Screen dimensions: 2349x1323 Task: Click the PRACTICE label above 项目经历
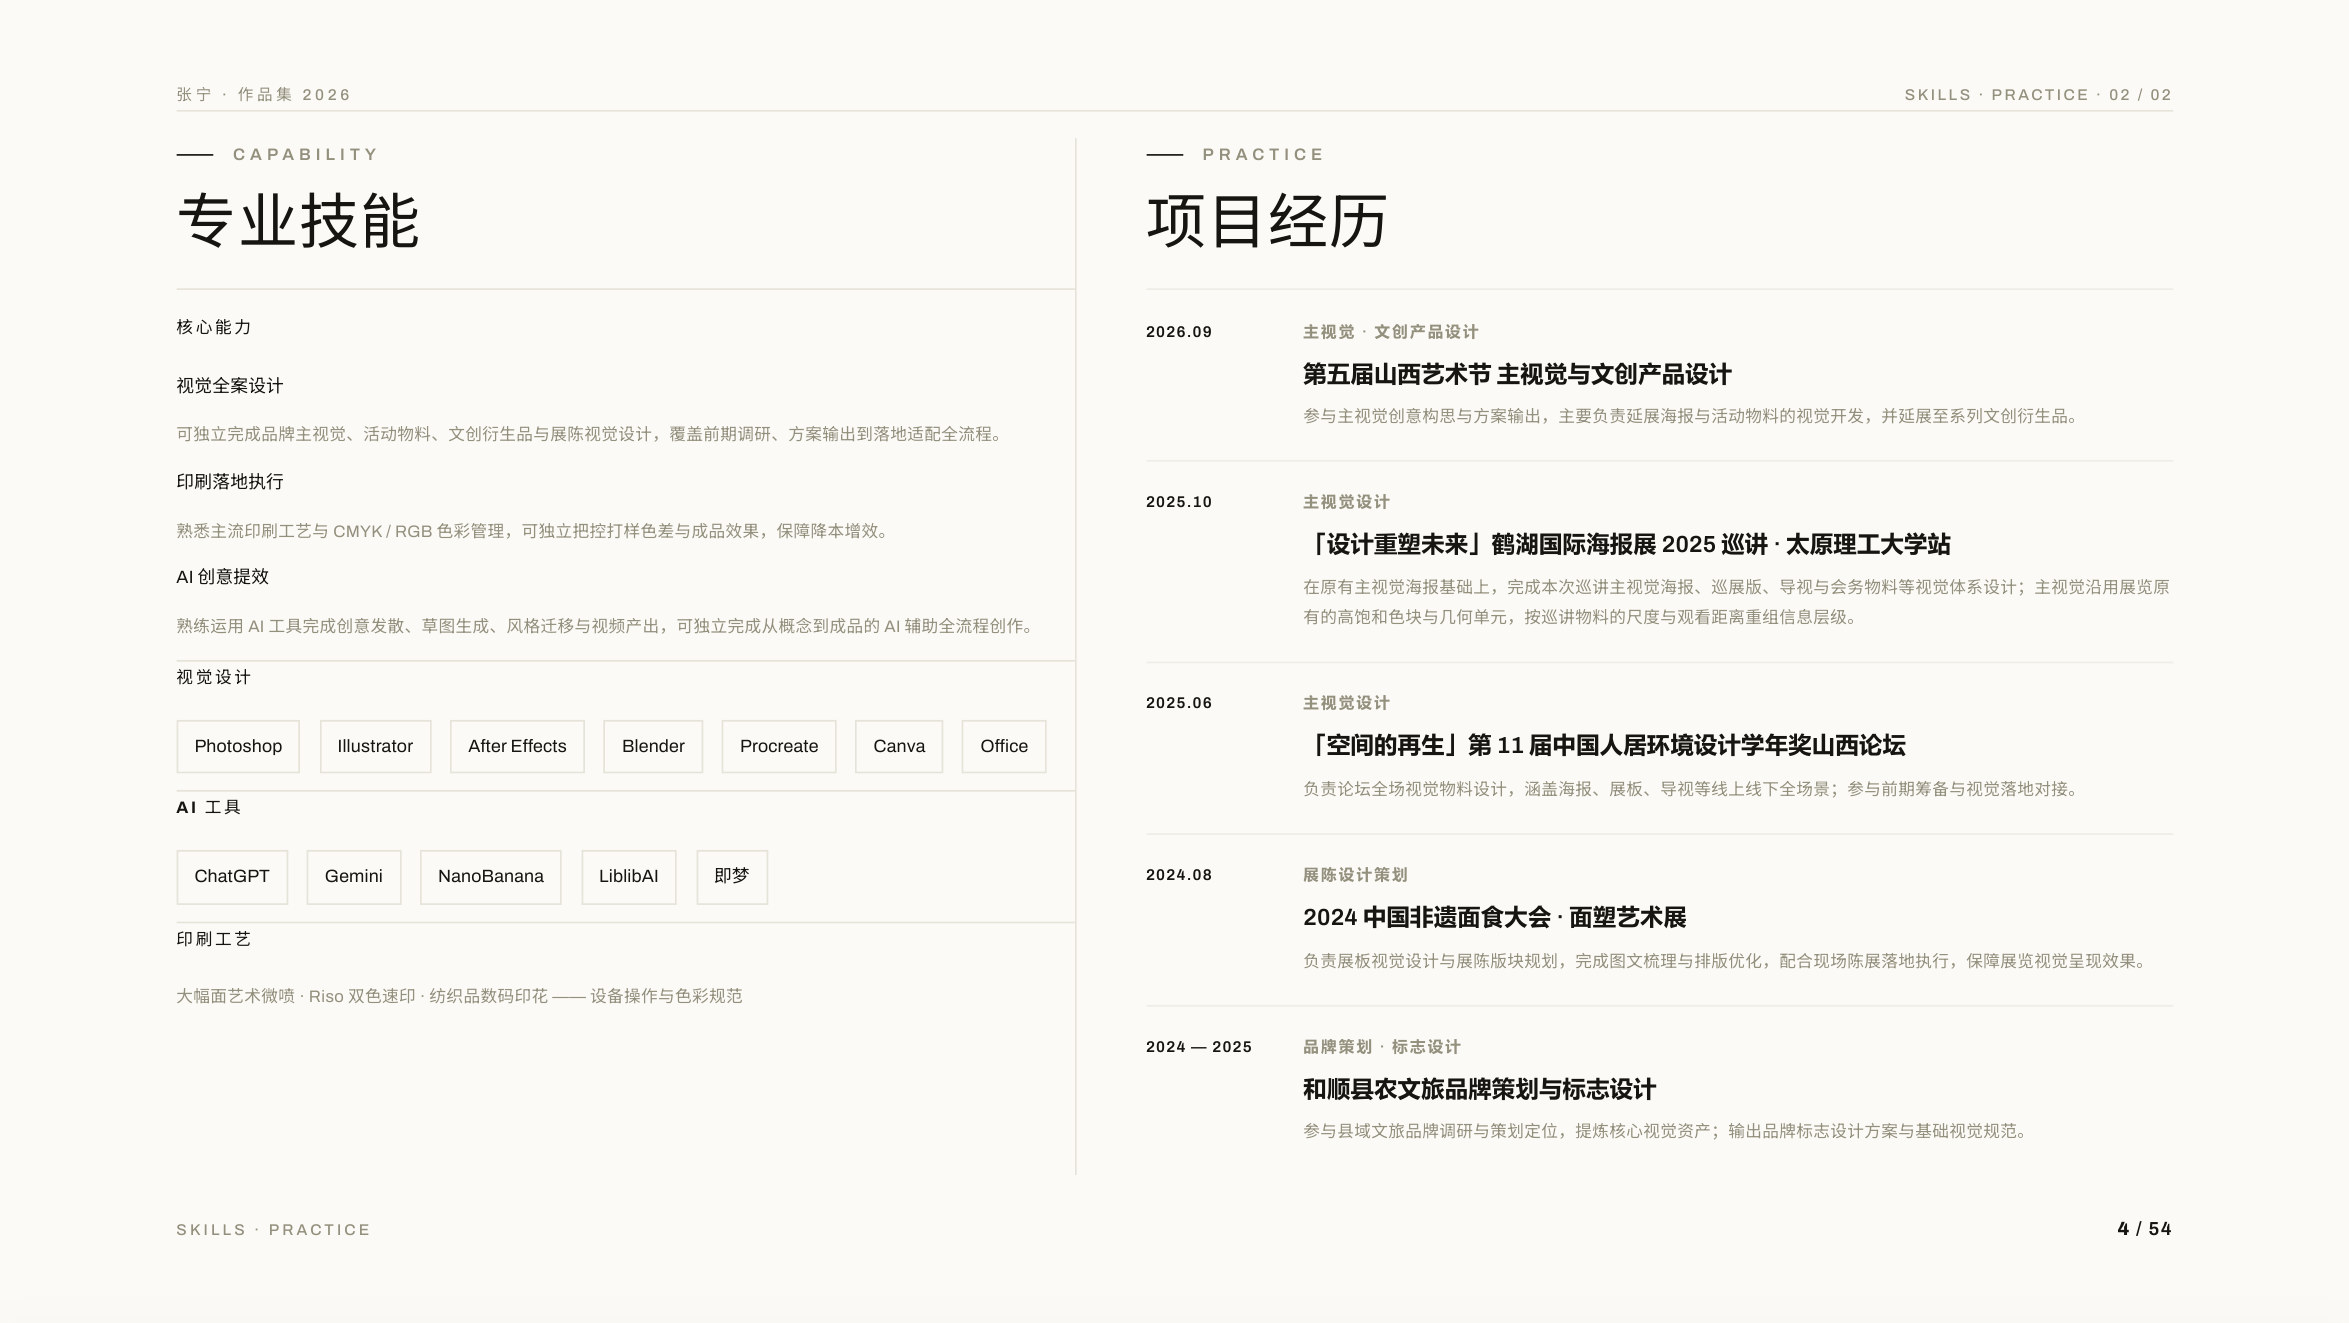[x=1264, y=154]
